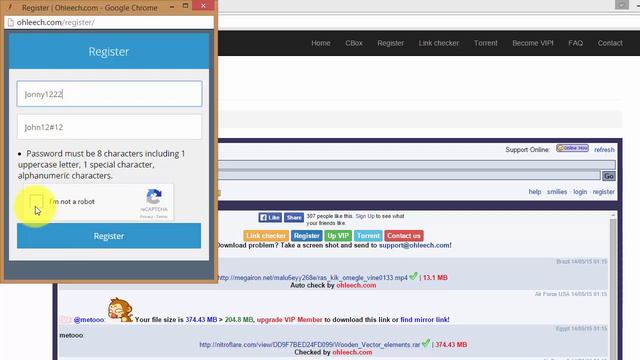The width and height of the screenshot is (640, 360).
Task: Click ohleech.com link after Checked by
Action: coord(352,352)
